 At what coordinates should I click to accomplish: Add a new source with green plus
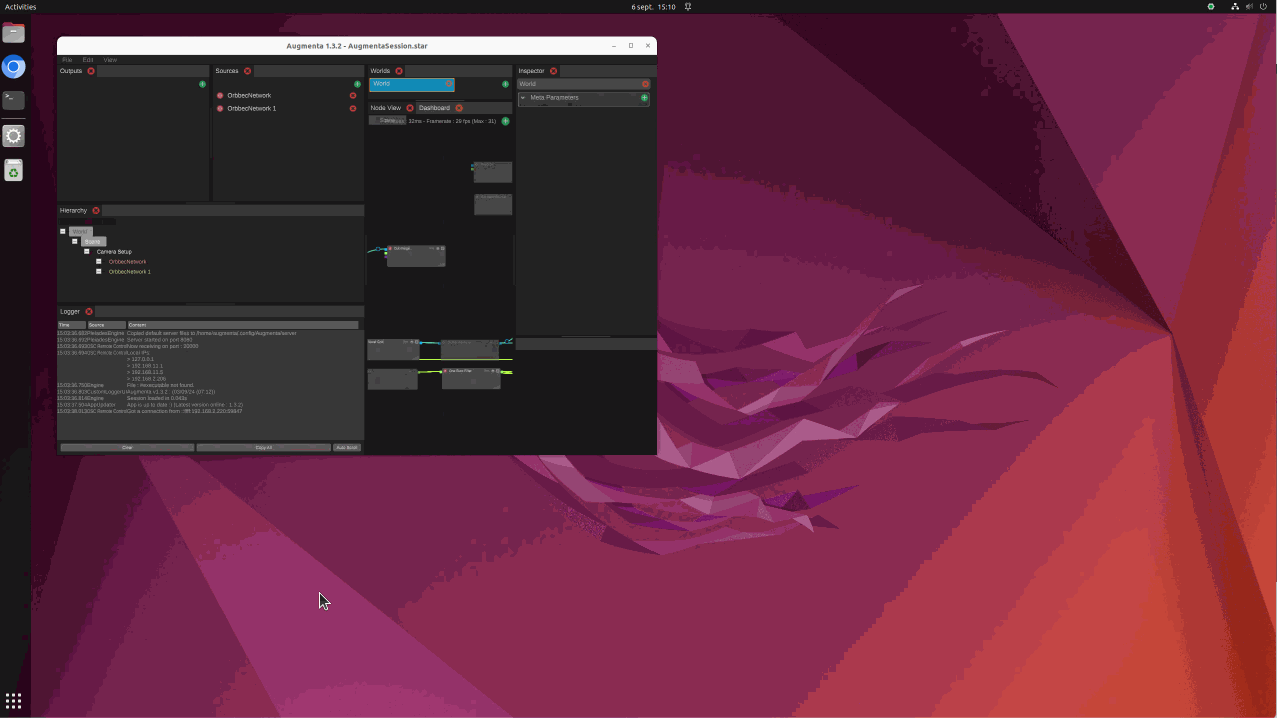(x=357, y=85)
